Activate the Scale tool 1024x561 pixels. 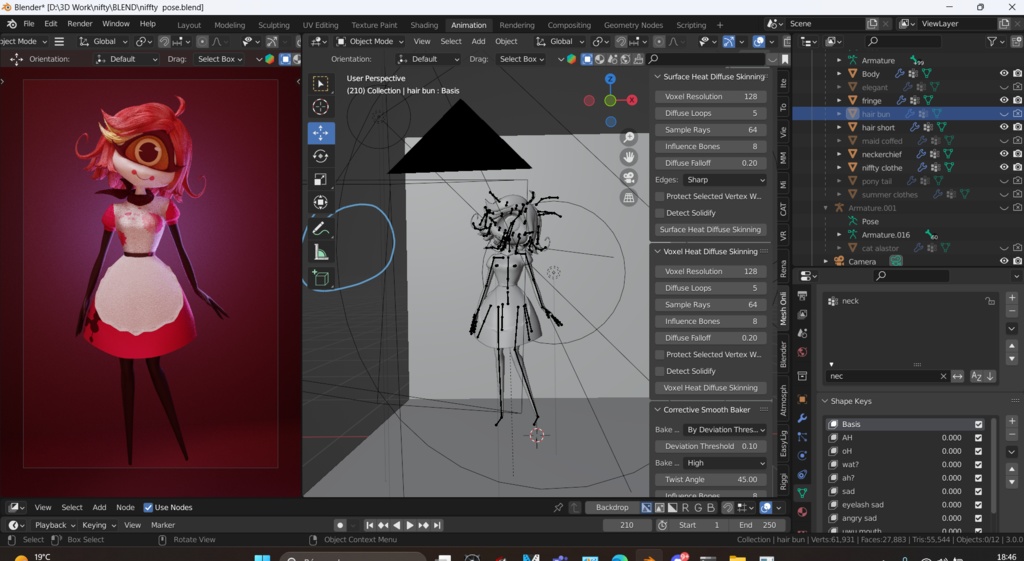(321, 180)
